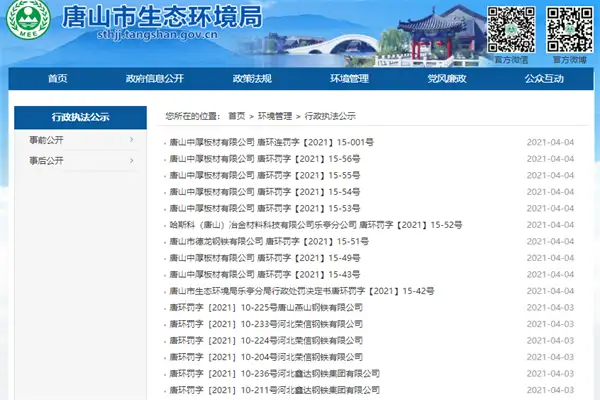
Task: Click the 官方微博 QR code image
Action: (x=570, y=28)
